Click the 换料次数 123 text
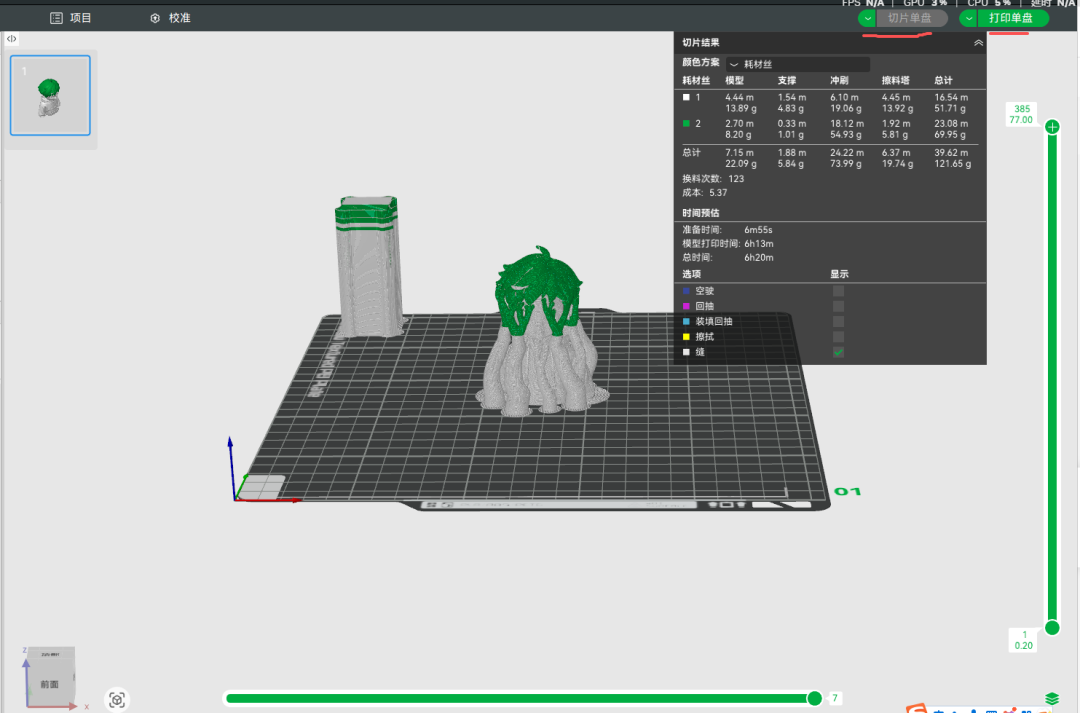This screenshot has width=1080, height=713. (713, 178)
